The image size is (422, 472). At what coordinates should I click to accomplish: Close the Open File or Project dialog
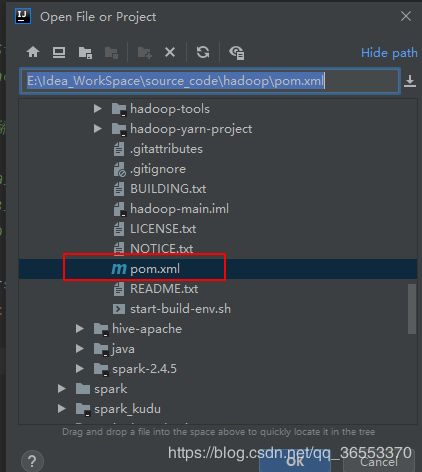coord(406,16)
